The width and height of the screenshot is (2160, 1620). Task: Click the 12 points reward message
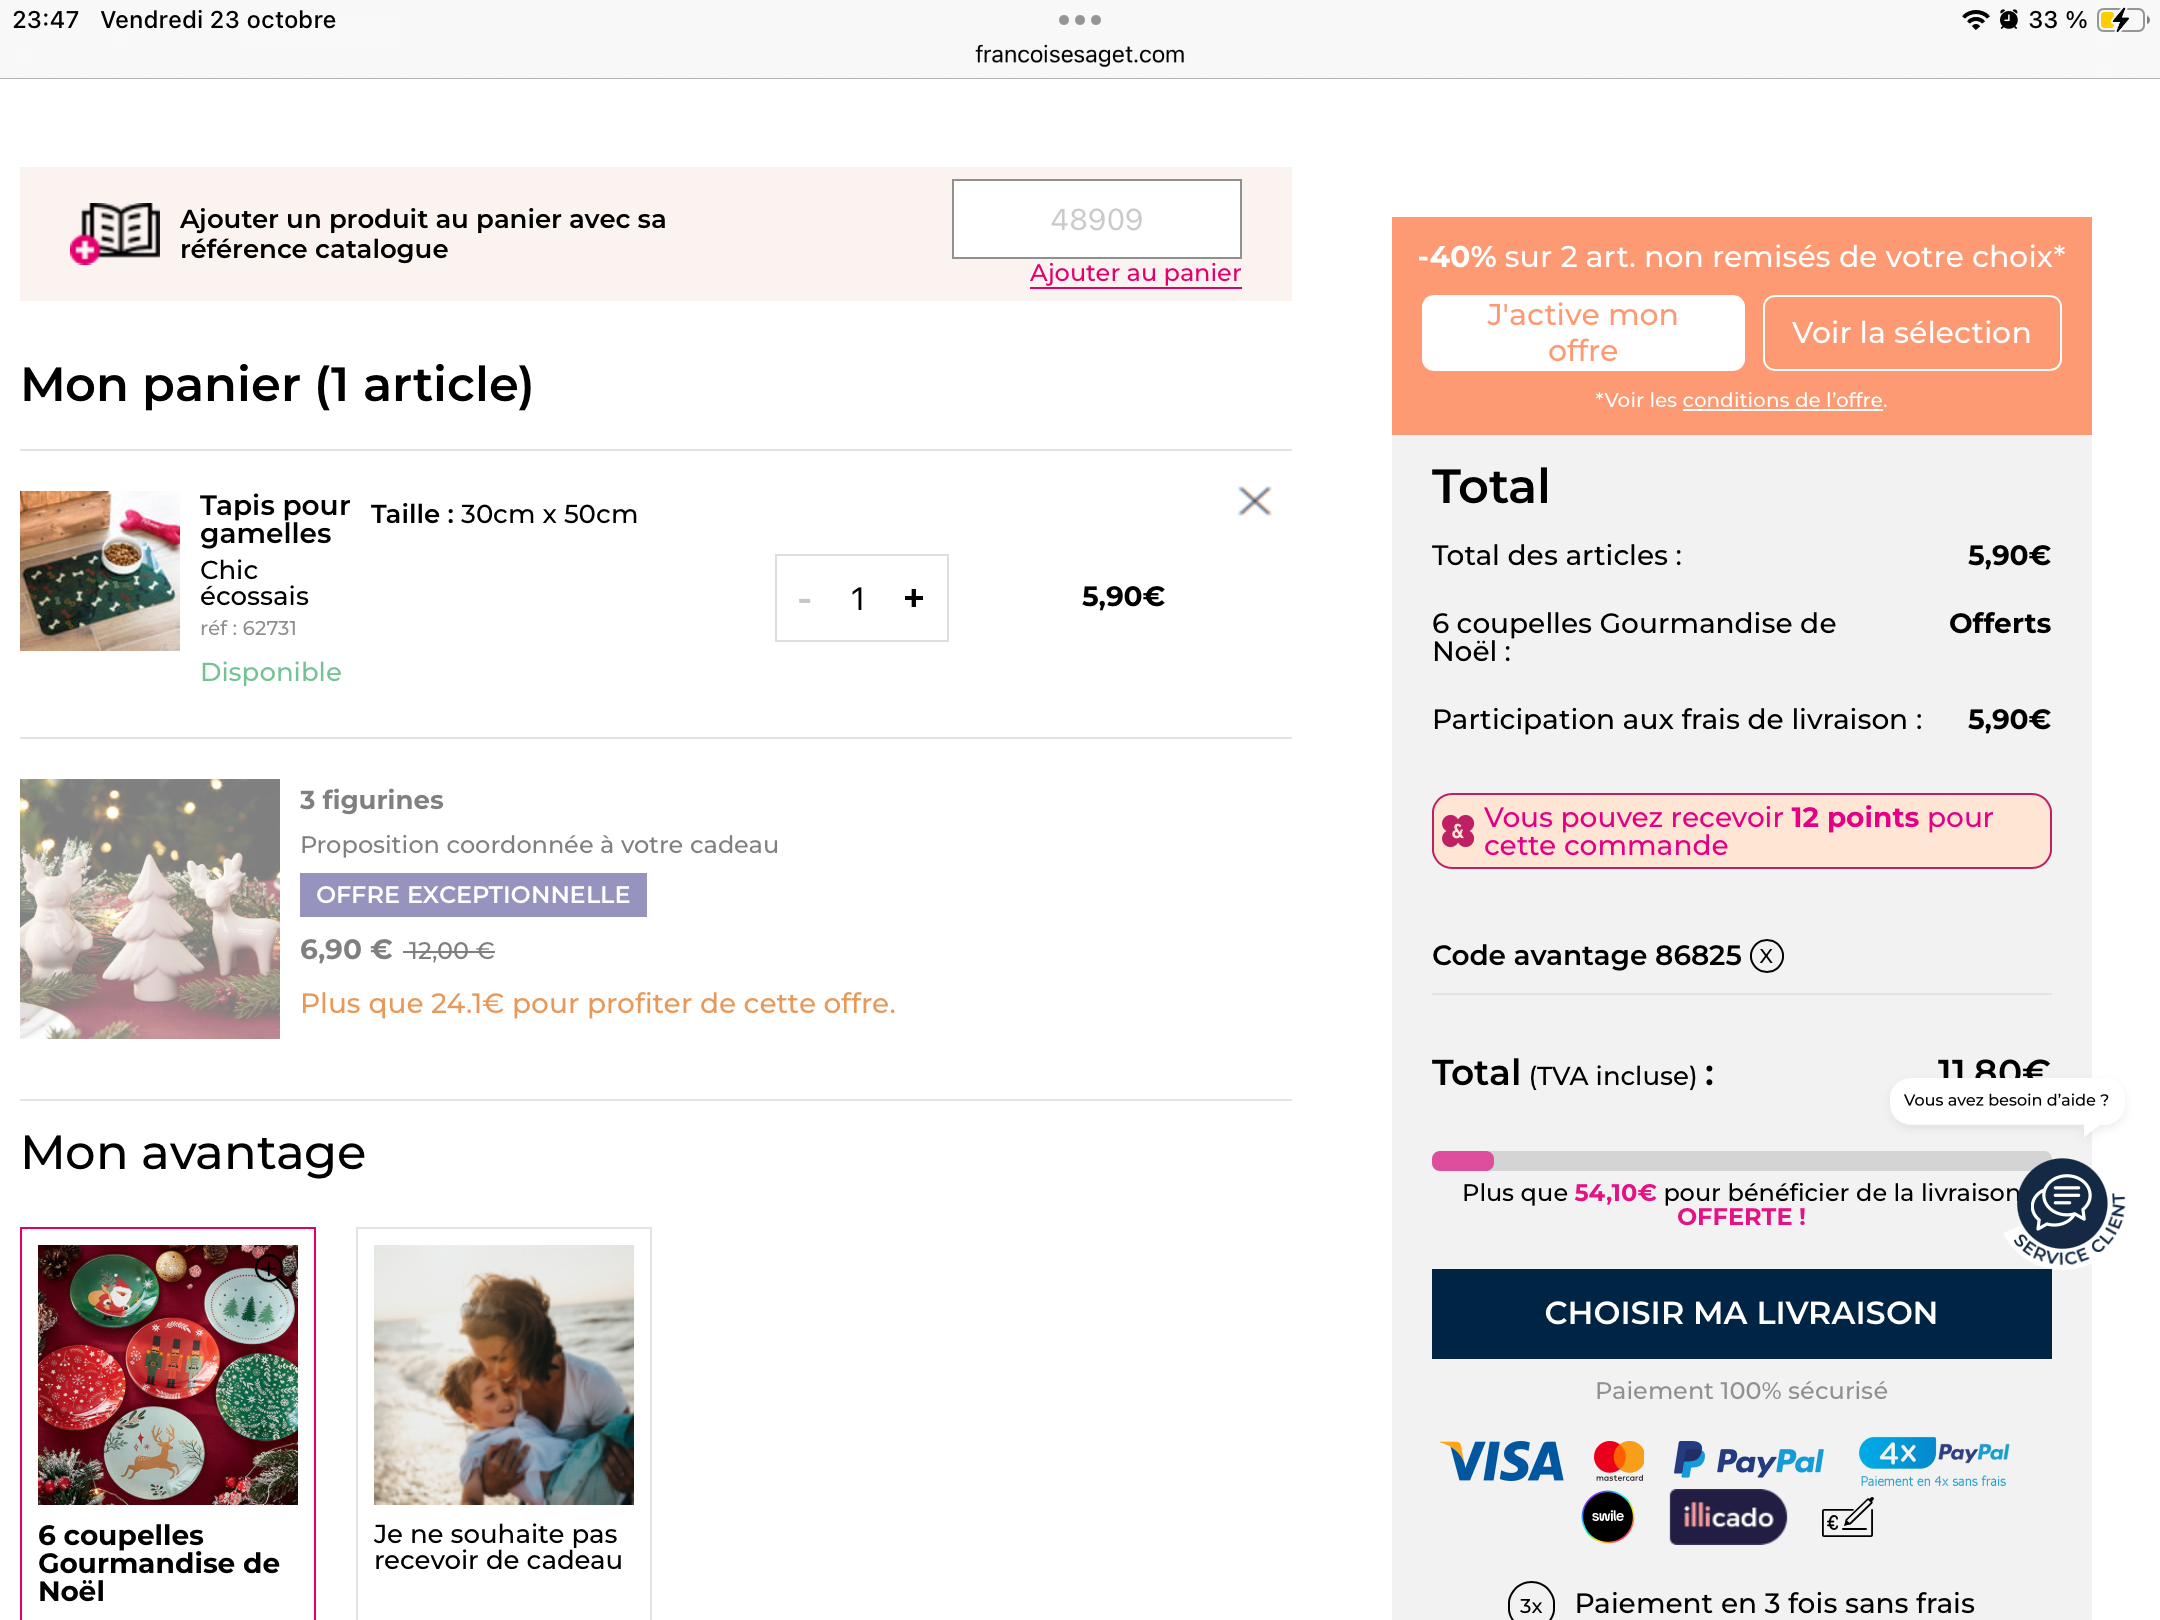(1741, 831)
